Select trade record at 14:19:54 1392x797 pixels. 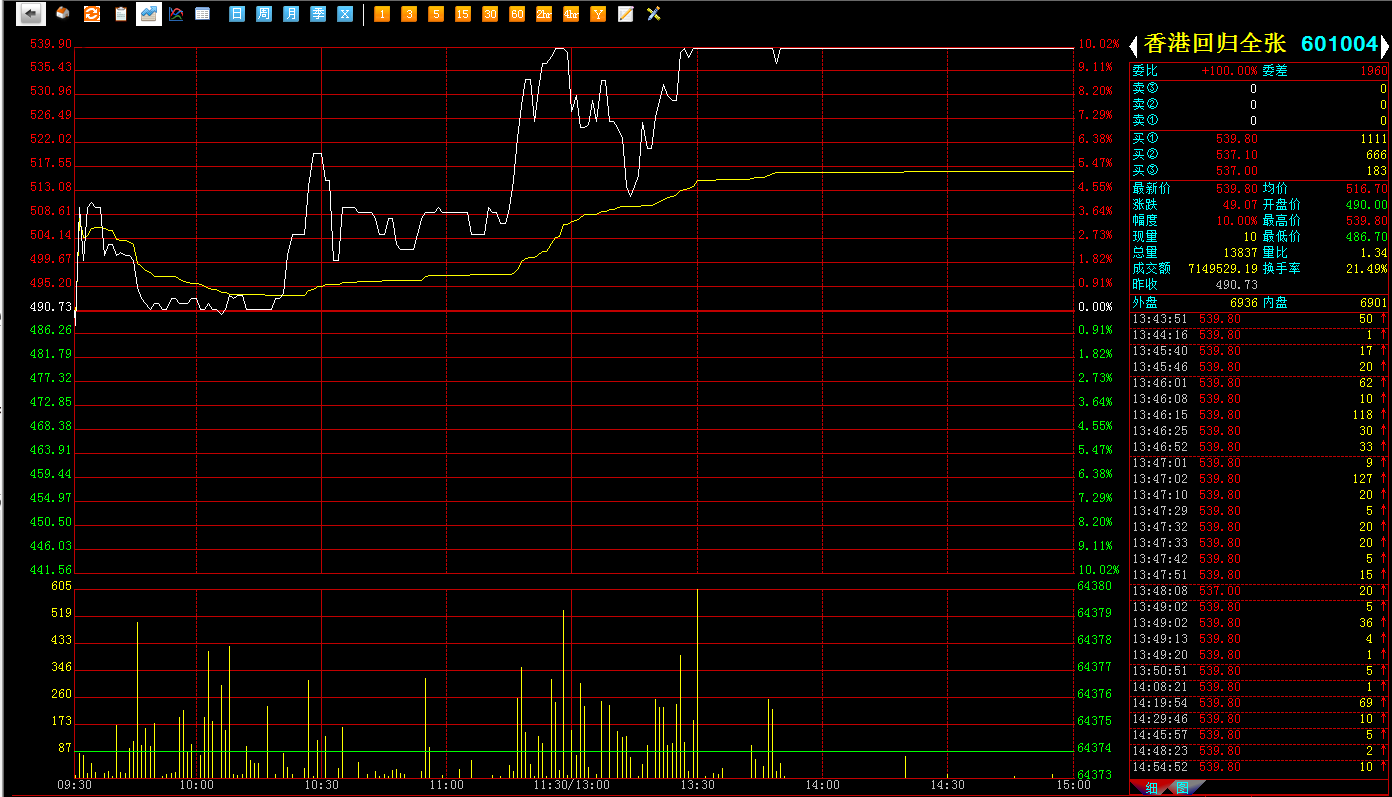click(1260, 703)
